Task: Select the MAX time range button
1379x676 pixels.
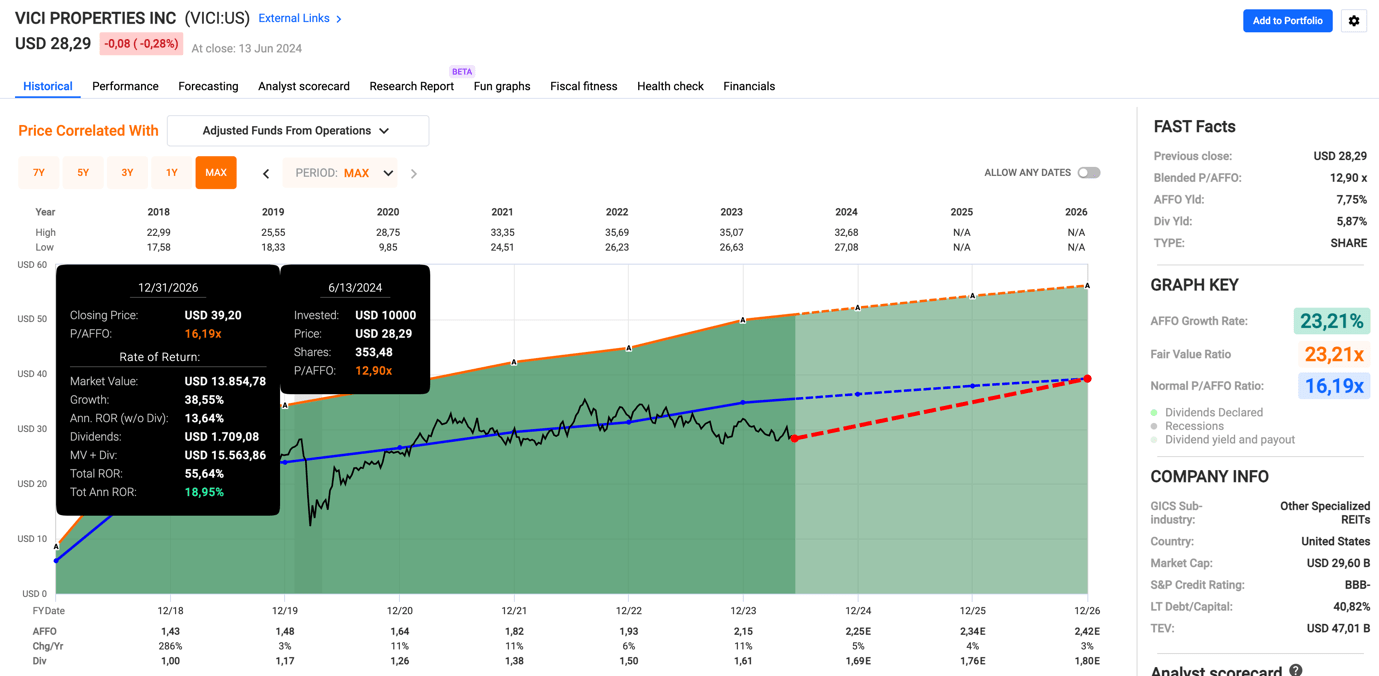Action: (215, 172)
